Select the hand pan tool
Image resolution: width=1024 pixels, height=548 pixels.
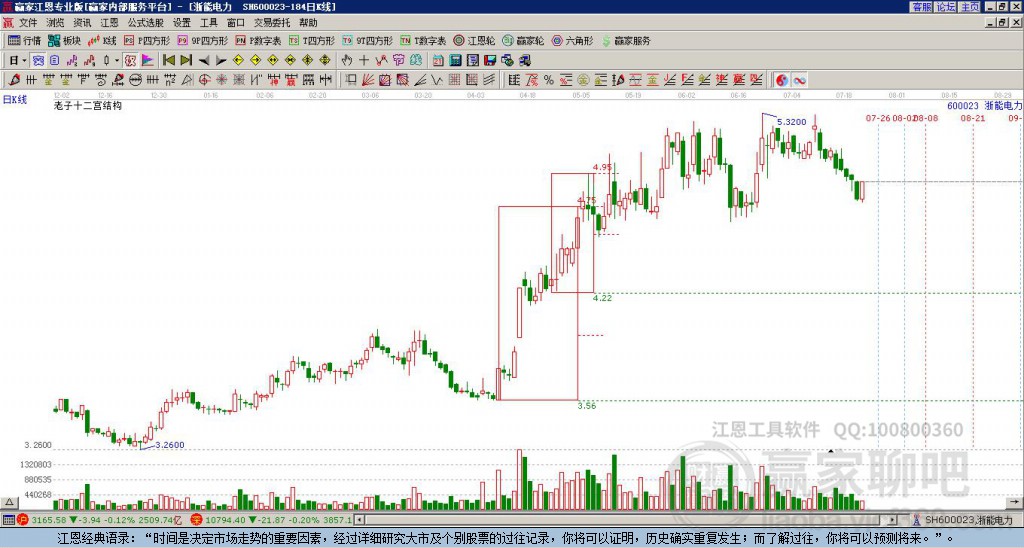(347, 61)
